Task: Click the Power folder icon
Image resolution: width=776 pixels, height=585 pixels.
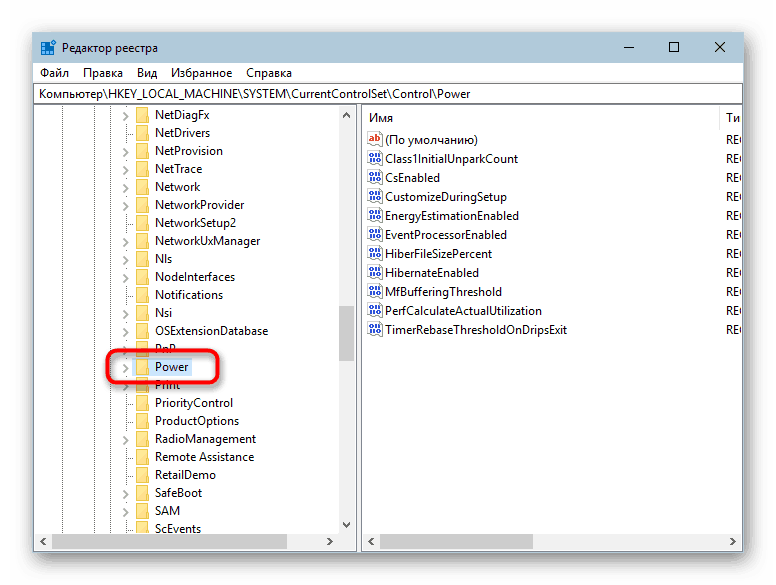Action: coord(142,367)
